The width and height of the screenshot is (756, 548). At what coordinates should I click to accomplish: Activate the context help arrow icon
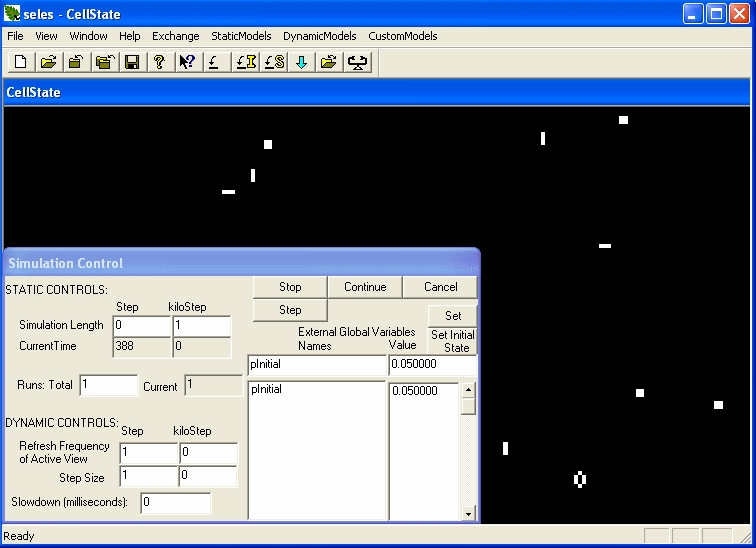[x=188, y=62]
